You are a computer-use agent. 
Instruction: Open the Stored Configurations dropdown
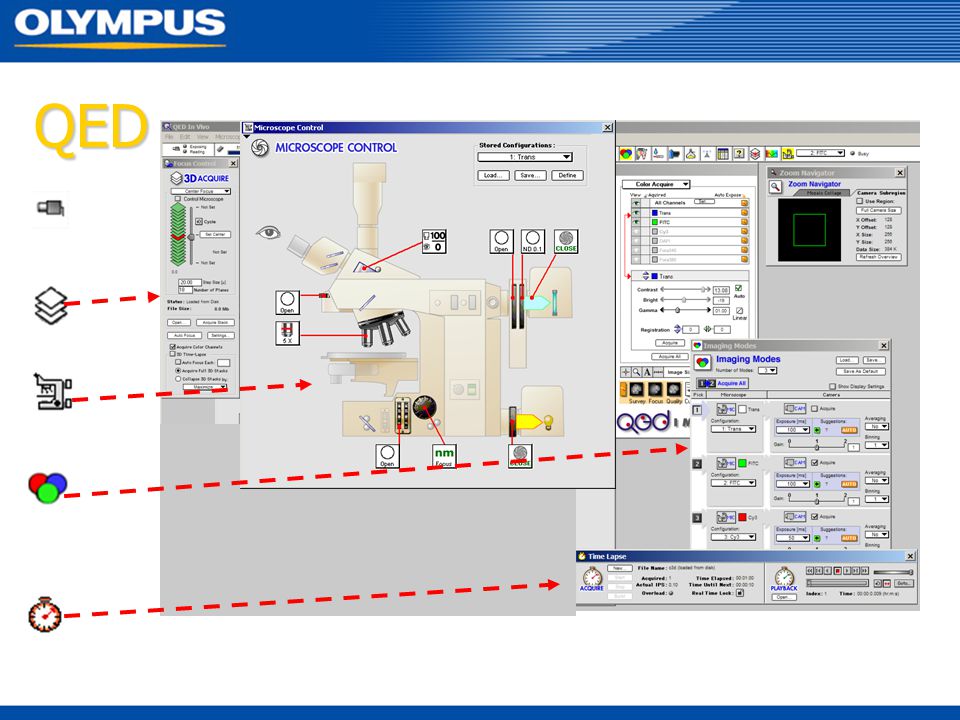(x=525, y=157)
